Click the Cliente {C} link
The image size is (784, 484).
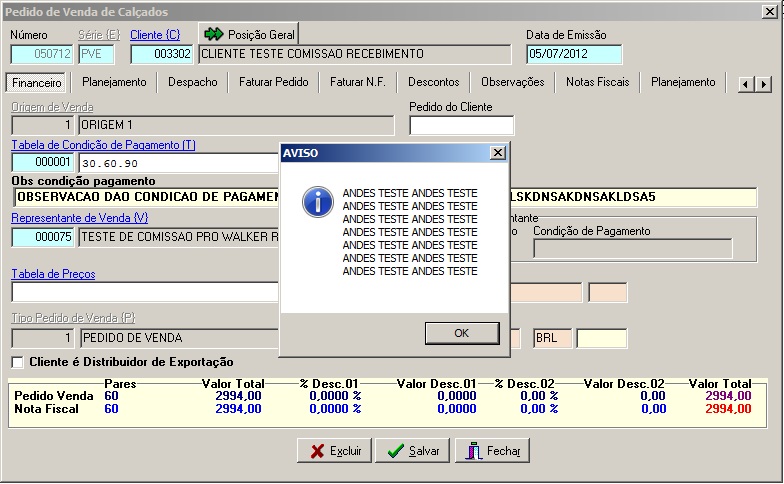[155, 35]
